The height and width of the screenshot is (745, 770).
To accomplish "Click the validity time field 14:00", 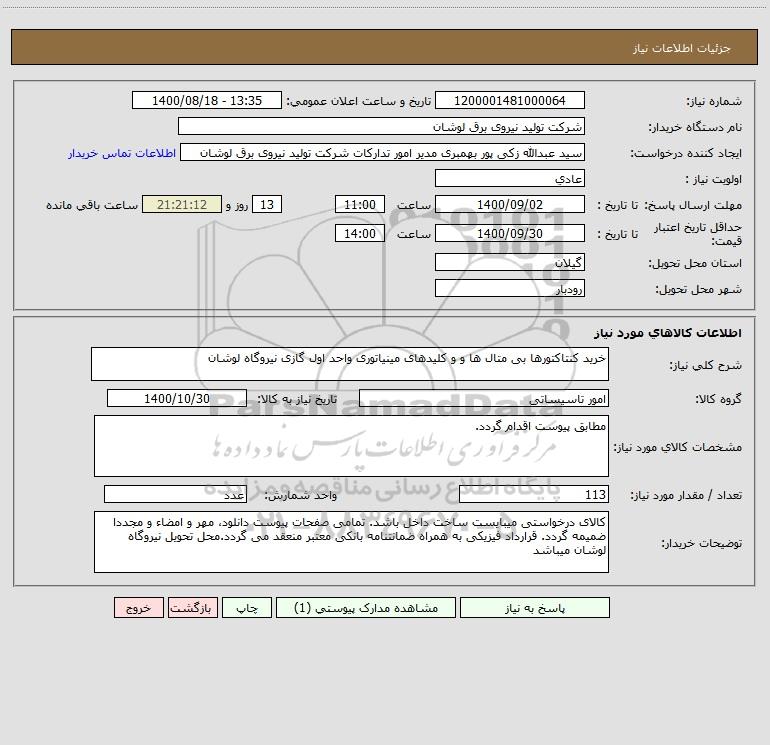I will point(359,233).
